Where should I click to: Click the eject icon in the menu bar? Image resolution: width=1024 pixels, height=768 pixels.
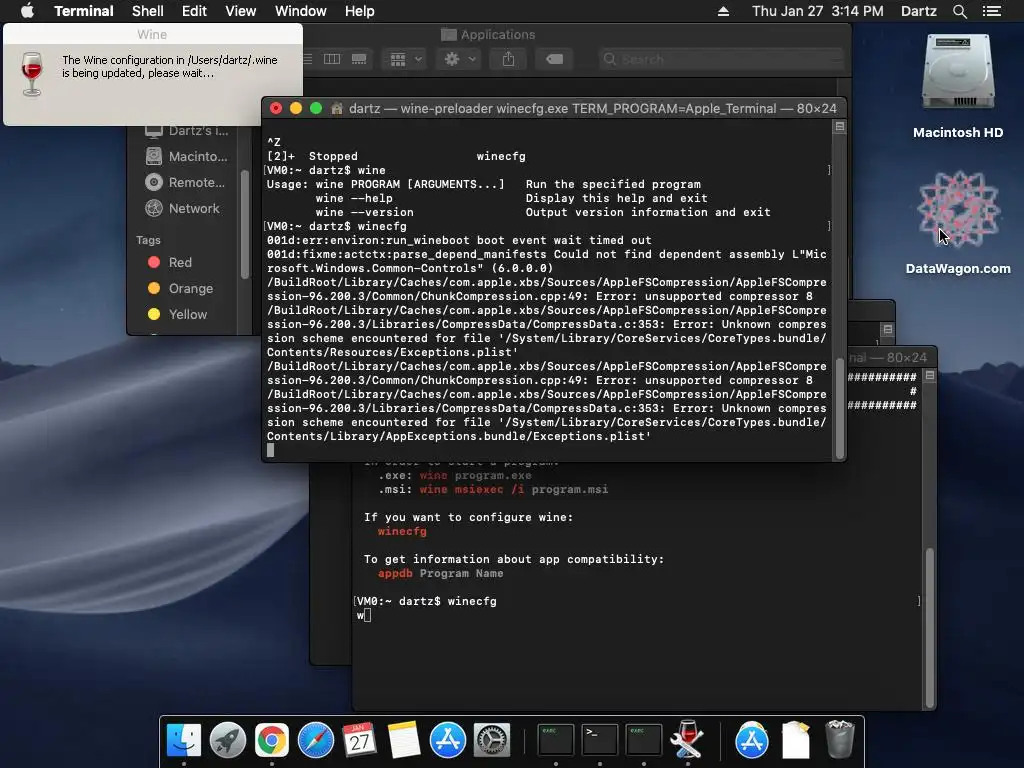[x=723, y=11]
